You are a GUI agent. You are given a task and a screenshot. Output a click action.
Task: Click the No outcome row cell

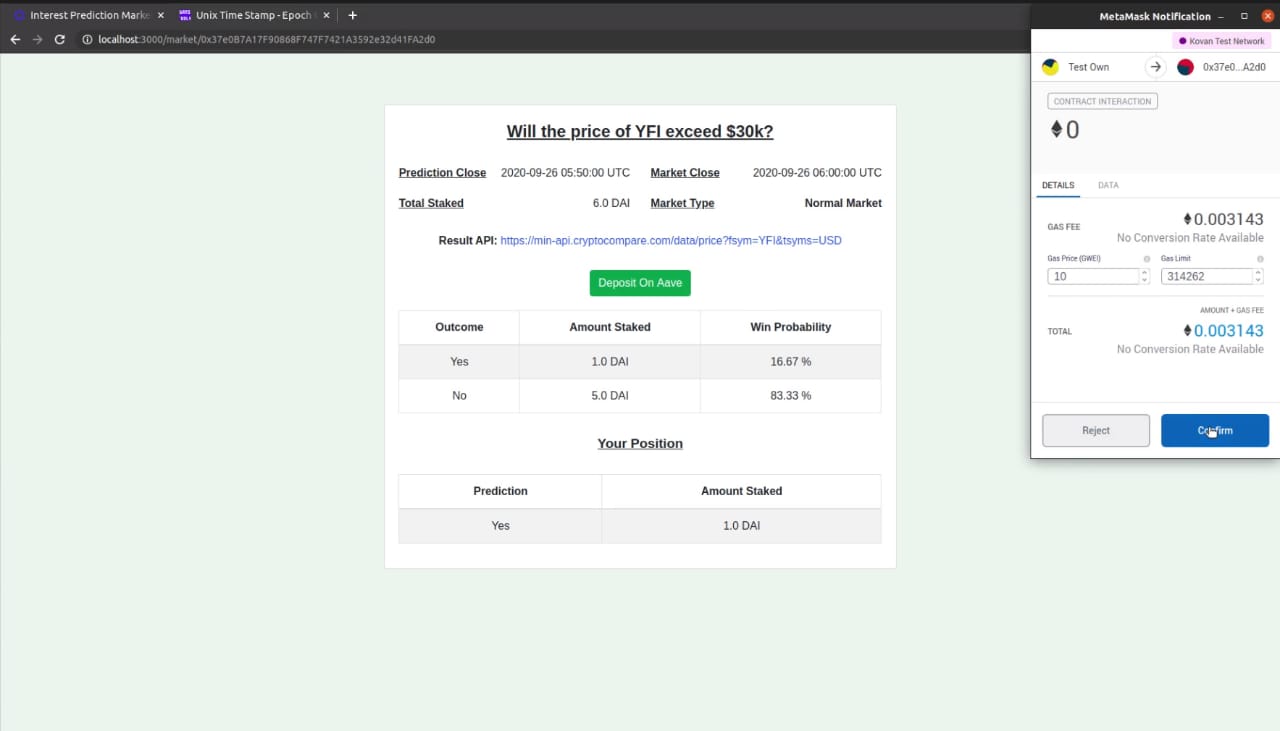click(459, 395)
